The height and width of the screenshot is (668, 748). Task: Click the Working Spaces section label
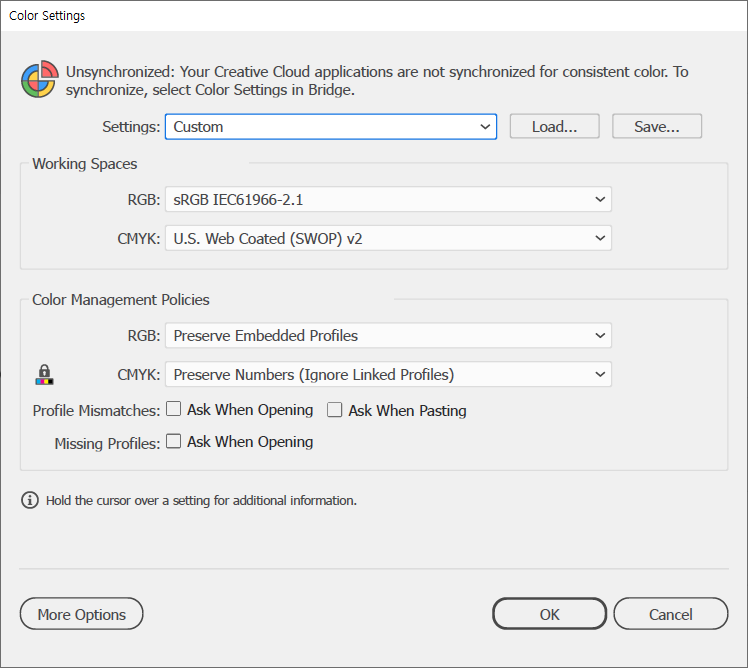85,163
